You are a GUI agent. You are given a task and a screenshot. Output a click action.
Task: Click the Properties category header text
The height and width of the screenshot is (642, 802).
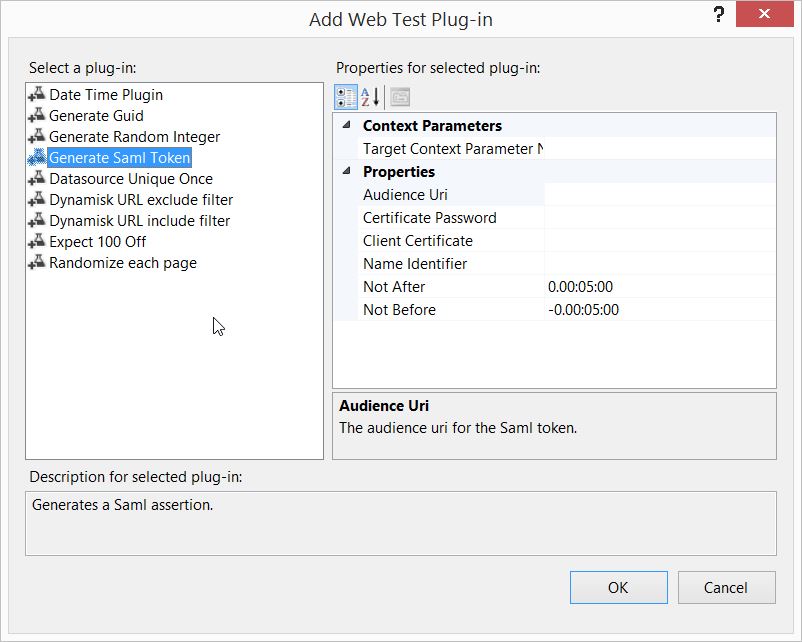click(x=399, y=171)
